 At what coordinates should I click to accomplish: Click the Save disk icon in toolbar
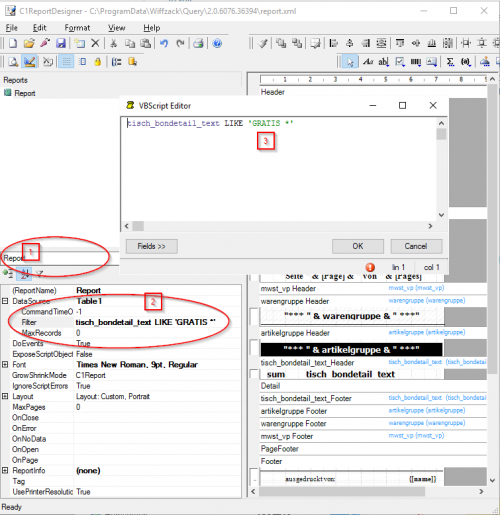click(x=61, y=43)
